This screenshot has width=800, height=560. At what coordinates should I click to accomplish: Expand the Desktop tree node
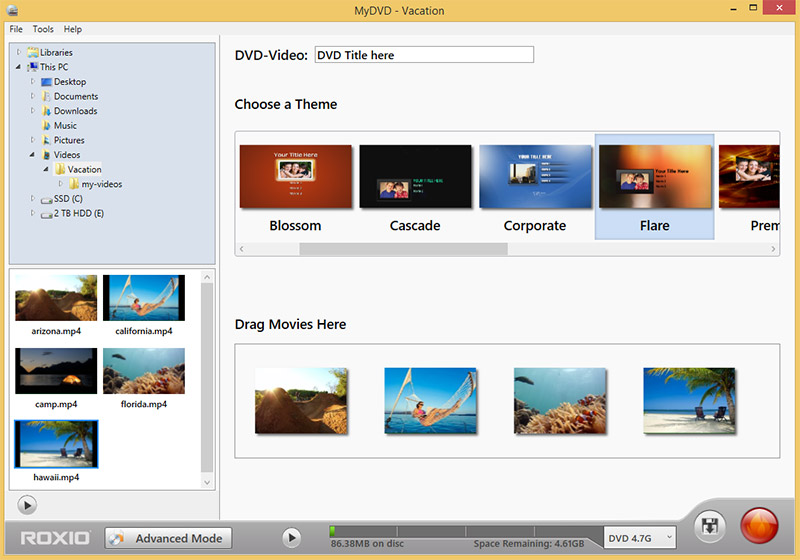pos(33,82)
